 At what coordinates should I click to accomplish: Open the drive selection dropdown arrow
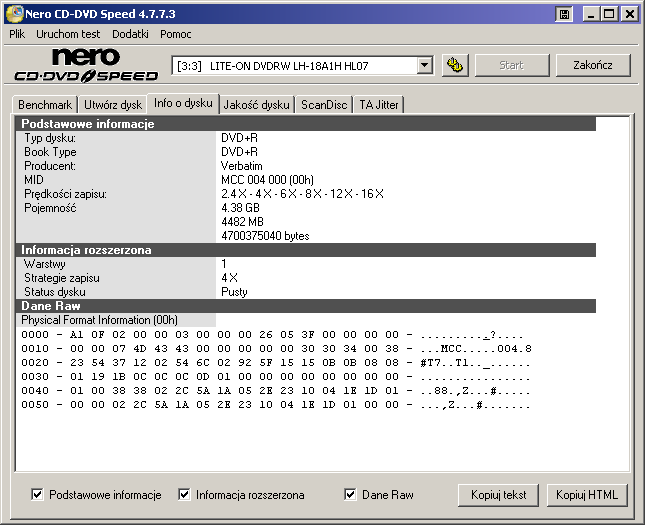coord(425,65)
